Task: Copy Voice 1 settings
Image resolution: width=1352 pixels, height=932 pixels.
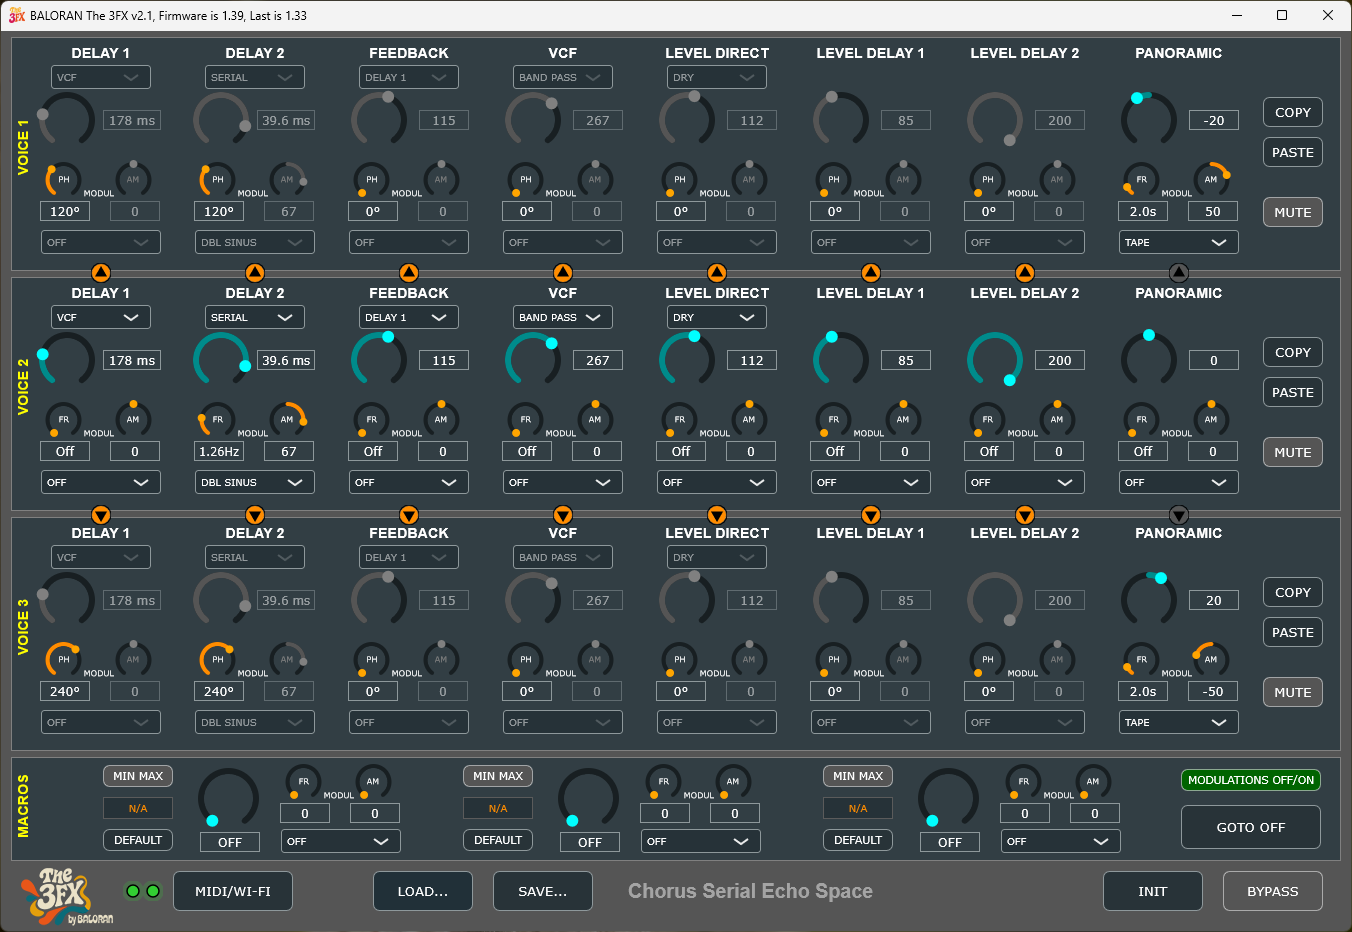Action: pyautogui.click(x=1292, y=112)
